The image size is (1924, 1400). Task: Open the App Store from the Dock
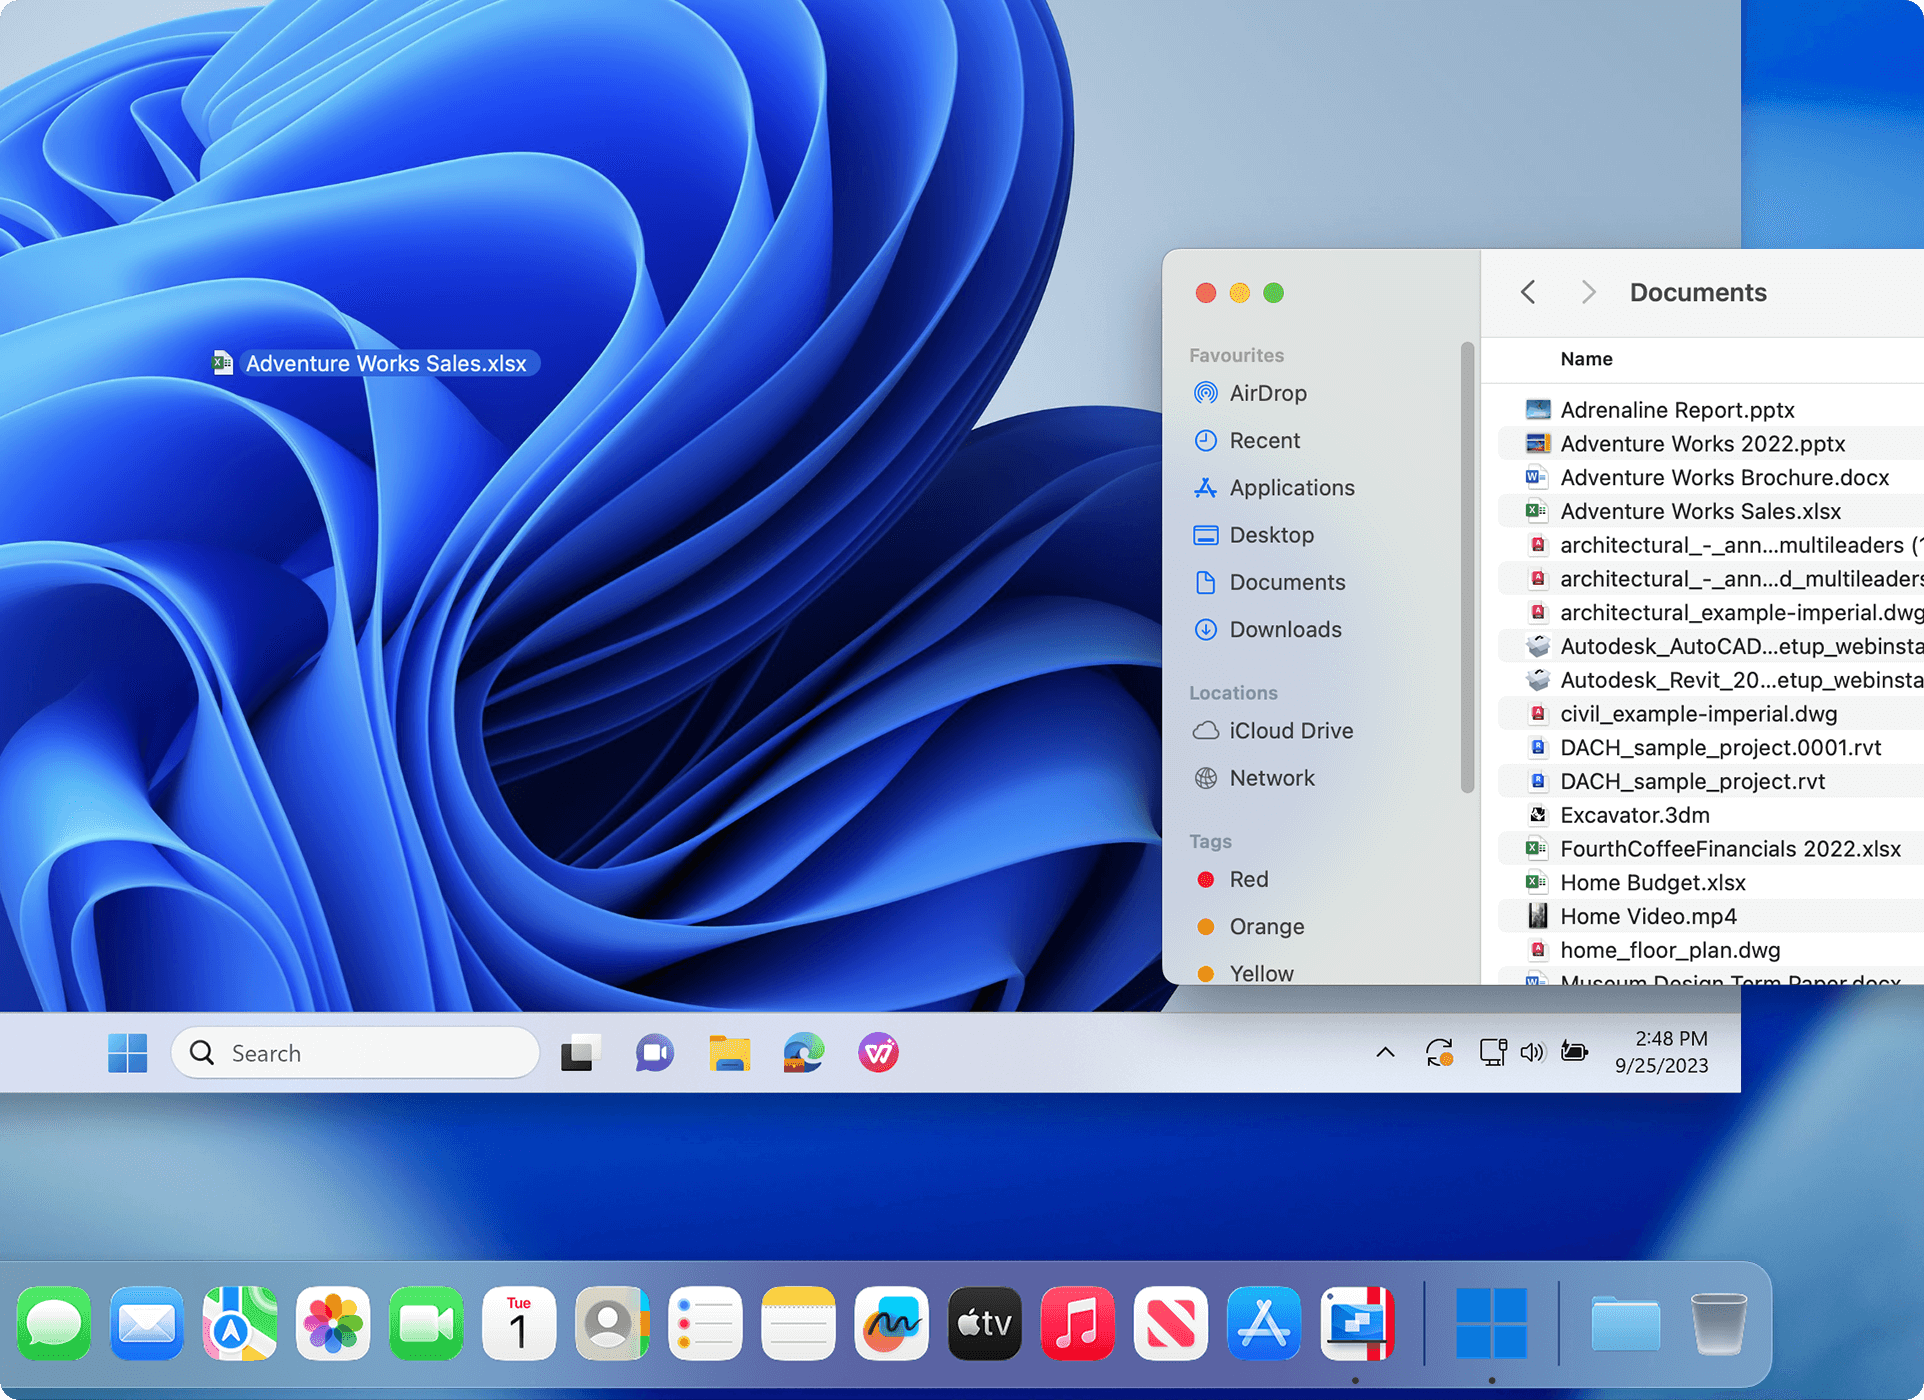click(1264, 1324)
